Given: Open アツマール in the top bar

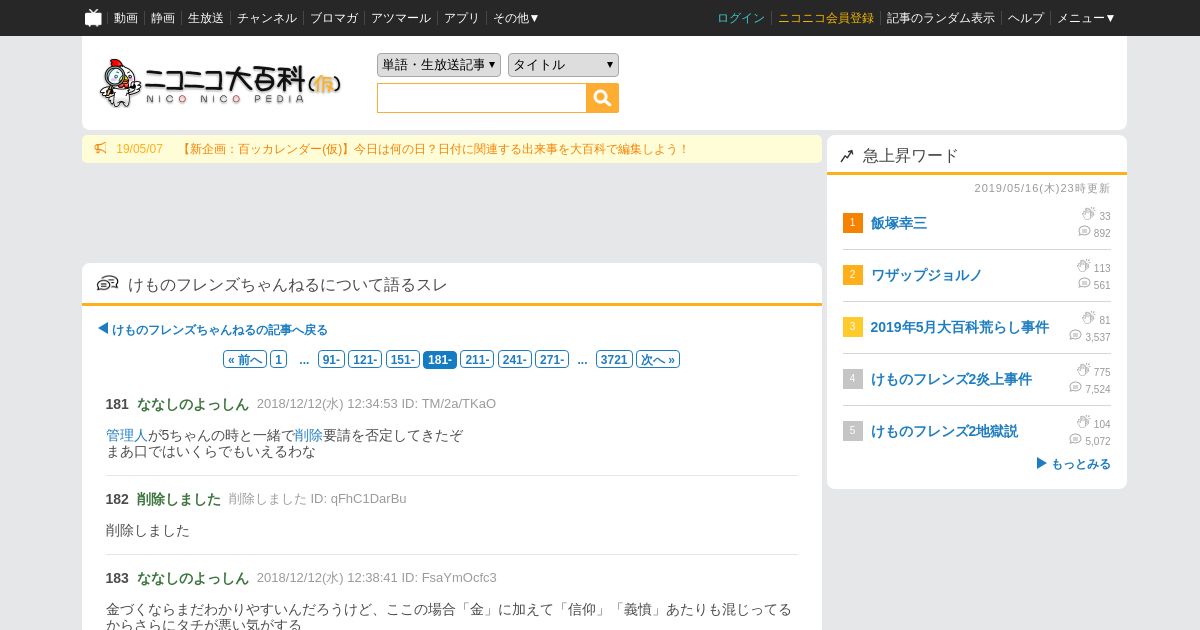Looking at the screenshot, I should 401,18.
